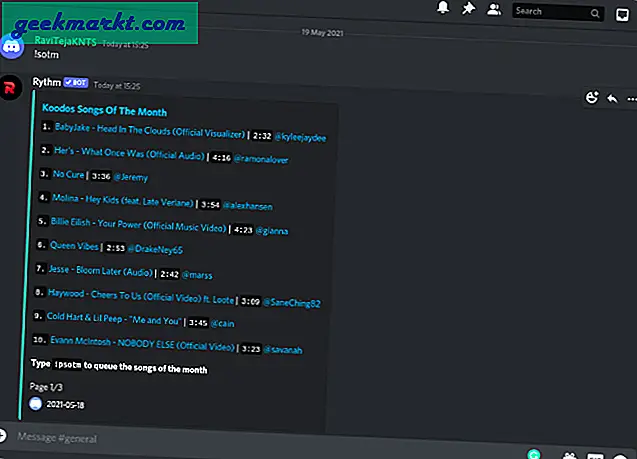This screenshot has height=459, width=637.
Task: Open Rythm username profile
Action: (x=46, y=82)
